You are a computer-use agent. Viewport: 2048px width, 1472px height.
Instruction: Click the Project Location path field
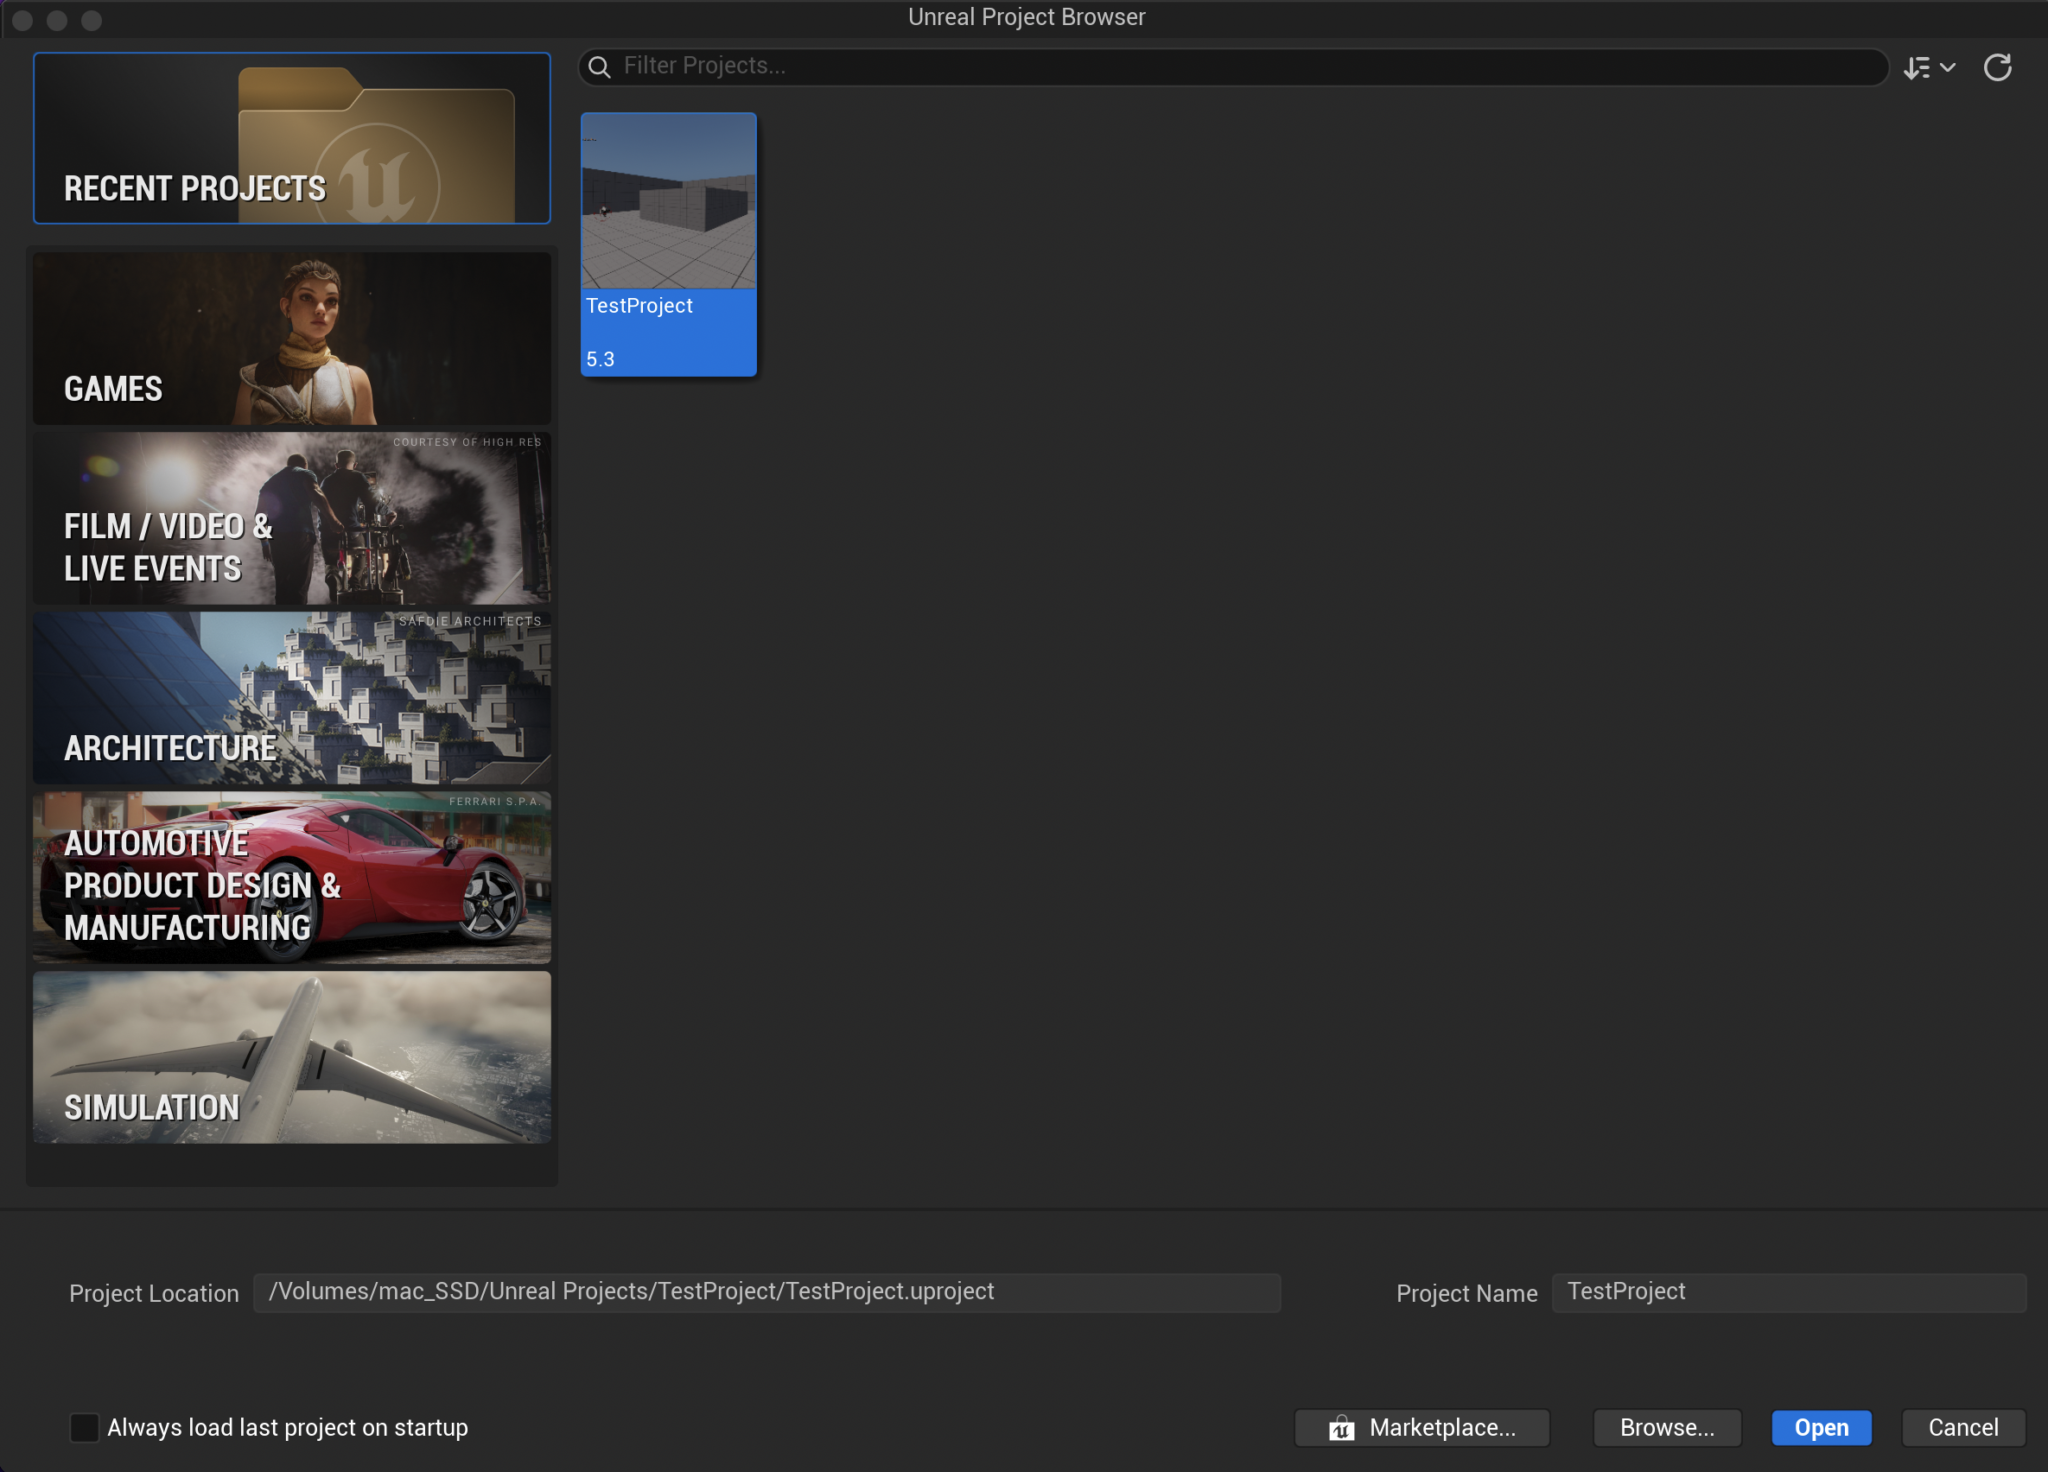tap(766, 1292)
